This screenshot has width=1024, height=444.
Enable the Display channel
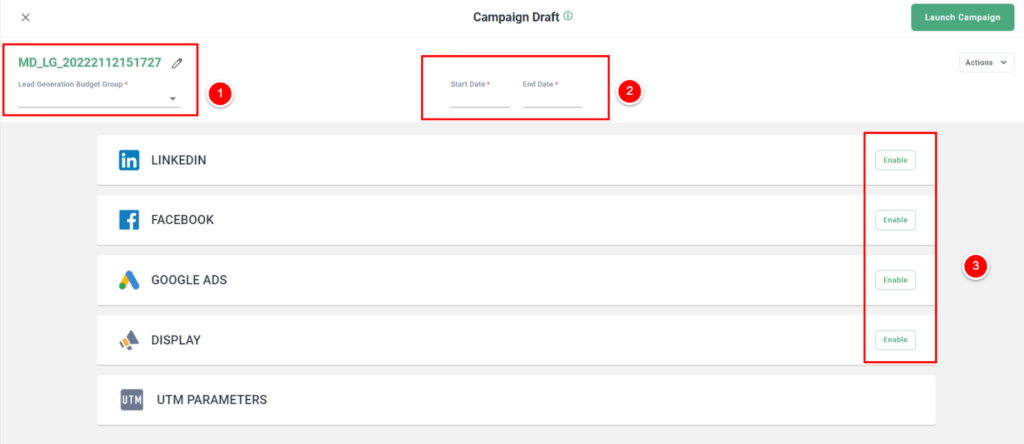coord(895,340)
